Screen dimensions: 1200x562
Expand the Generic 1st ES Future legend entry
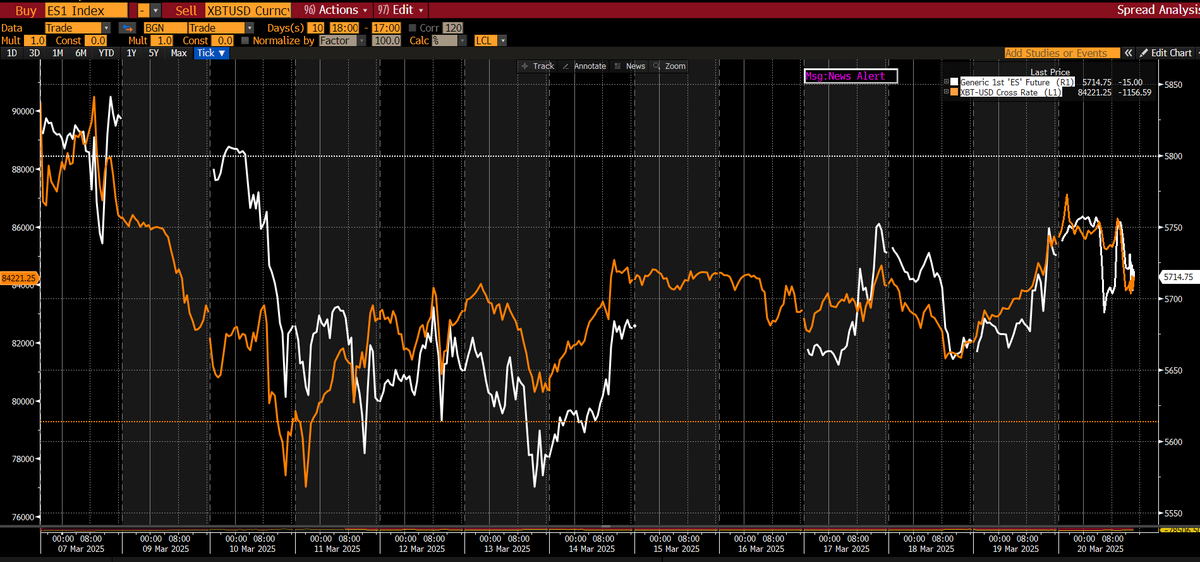click(x=948, y=82)
